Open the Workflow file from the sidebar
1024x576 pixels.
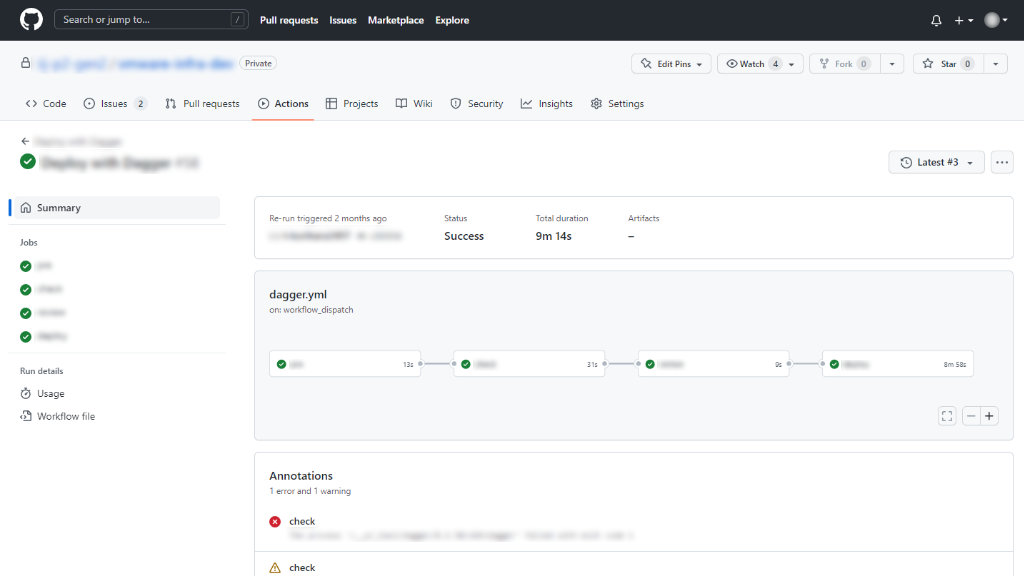coord(66,416)
